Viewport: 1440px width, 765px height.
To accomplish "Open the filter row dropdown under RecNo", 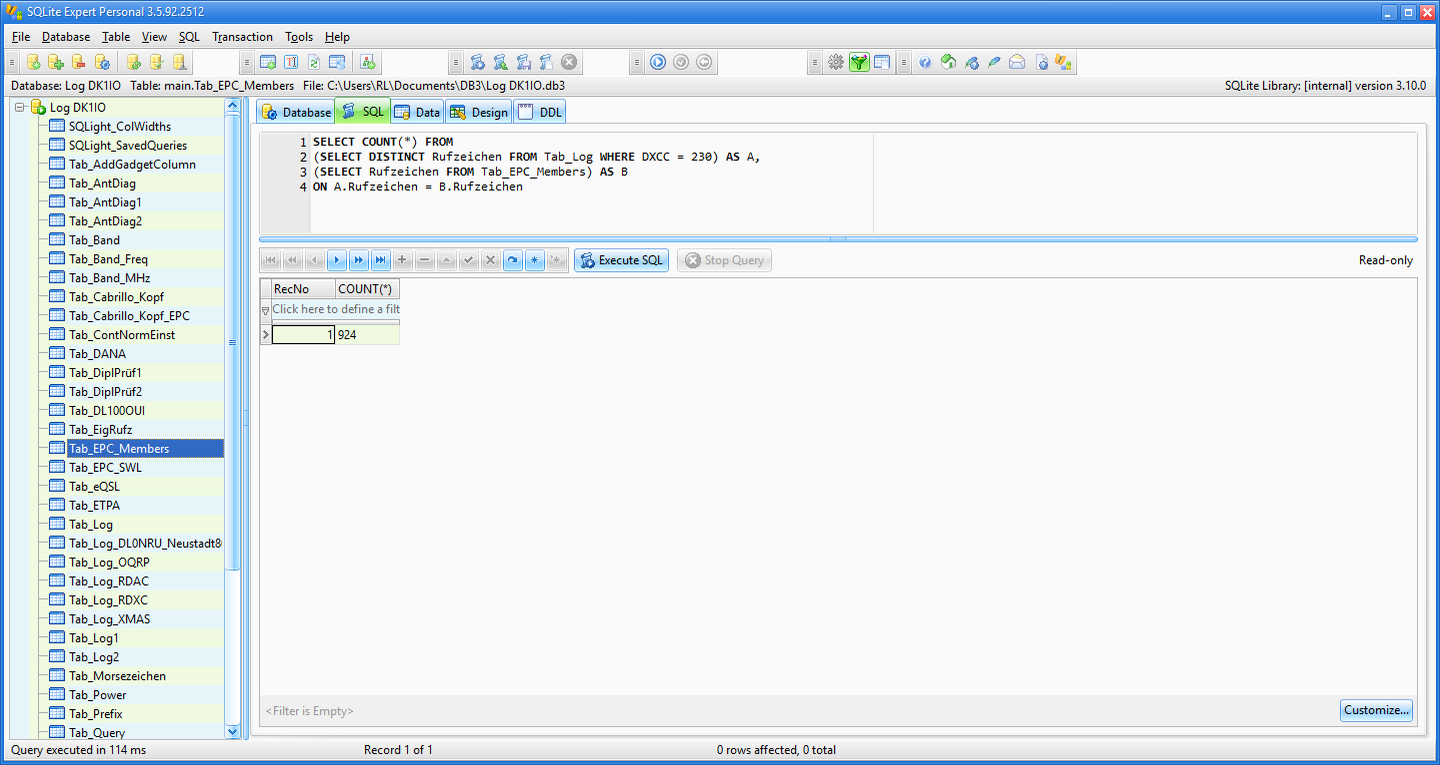I will (265, 310).
